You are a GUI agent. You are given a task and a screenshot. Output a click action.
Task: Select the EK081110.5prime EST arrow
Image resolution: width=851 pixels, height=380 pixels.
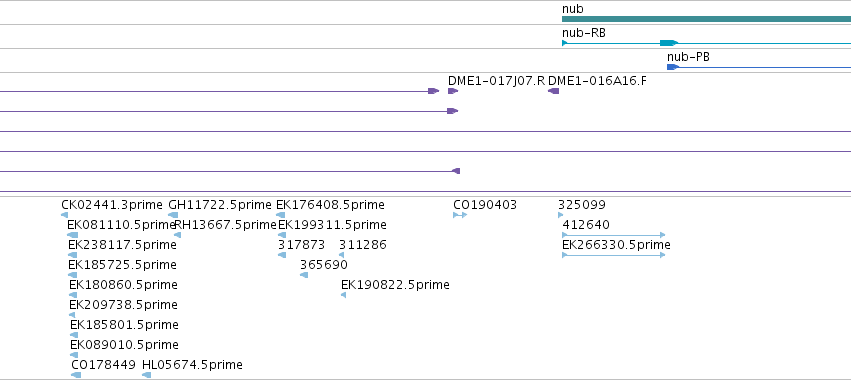click(72, 235)
